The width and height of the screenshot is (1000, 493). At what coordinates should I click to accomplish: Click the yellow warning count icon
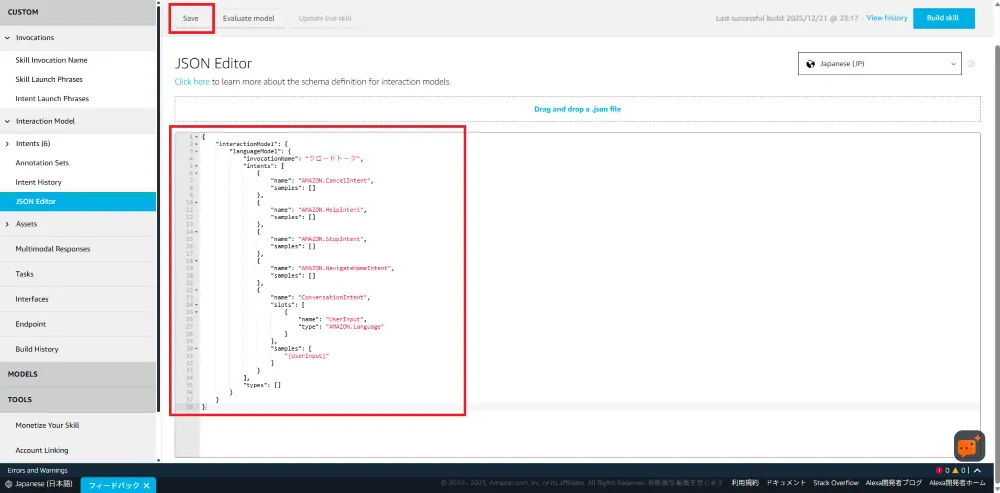coord(955,470)
